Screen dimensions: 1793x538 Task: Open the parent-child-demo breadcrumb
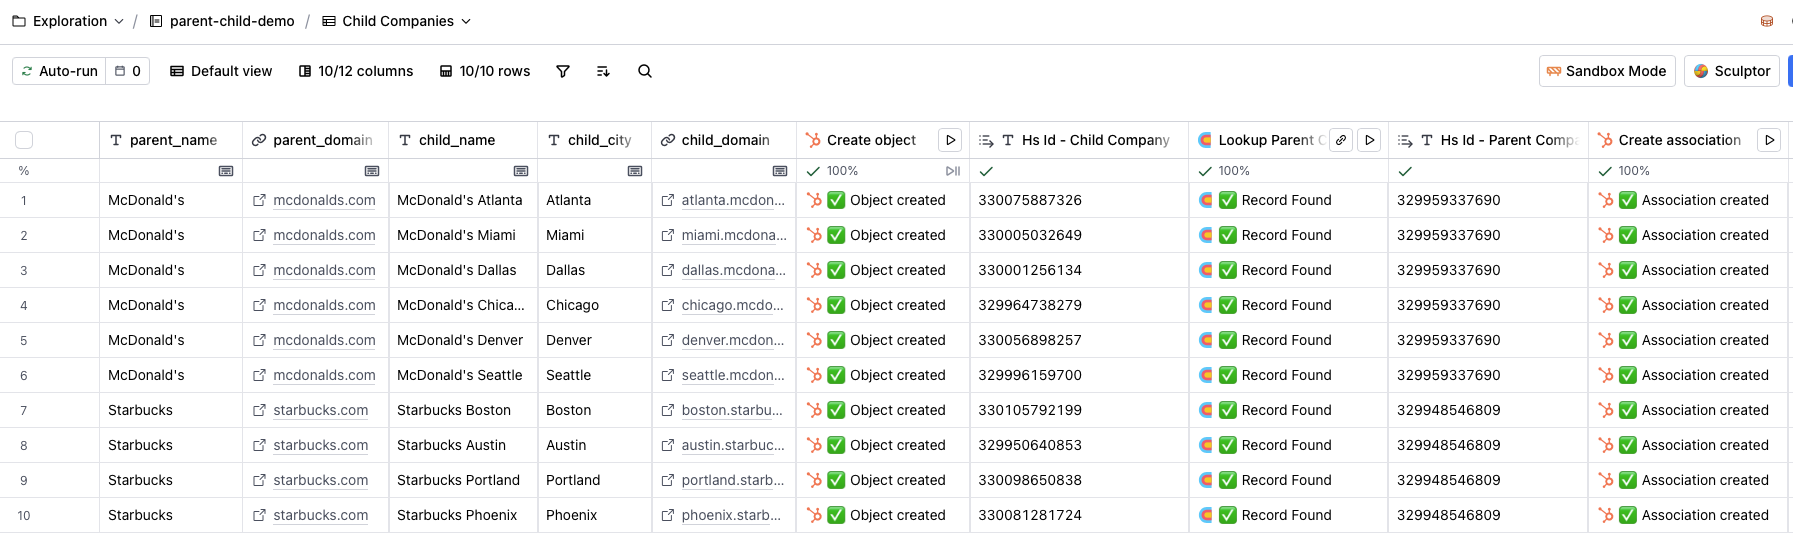pos(222,21)
